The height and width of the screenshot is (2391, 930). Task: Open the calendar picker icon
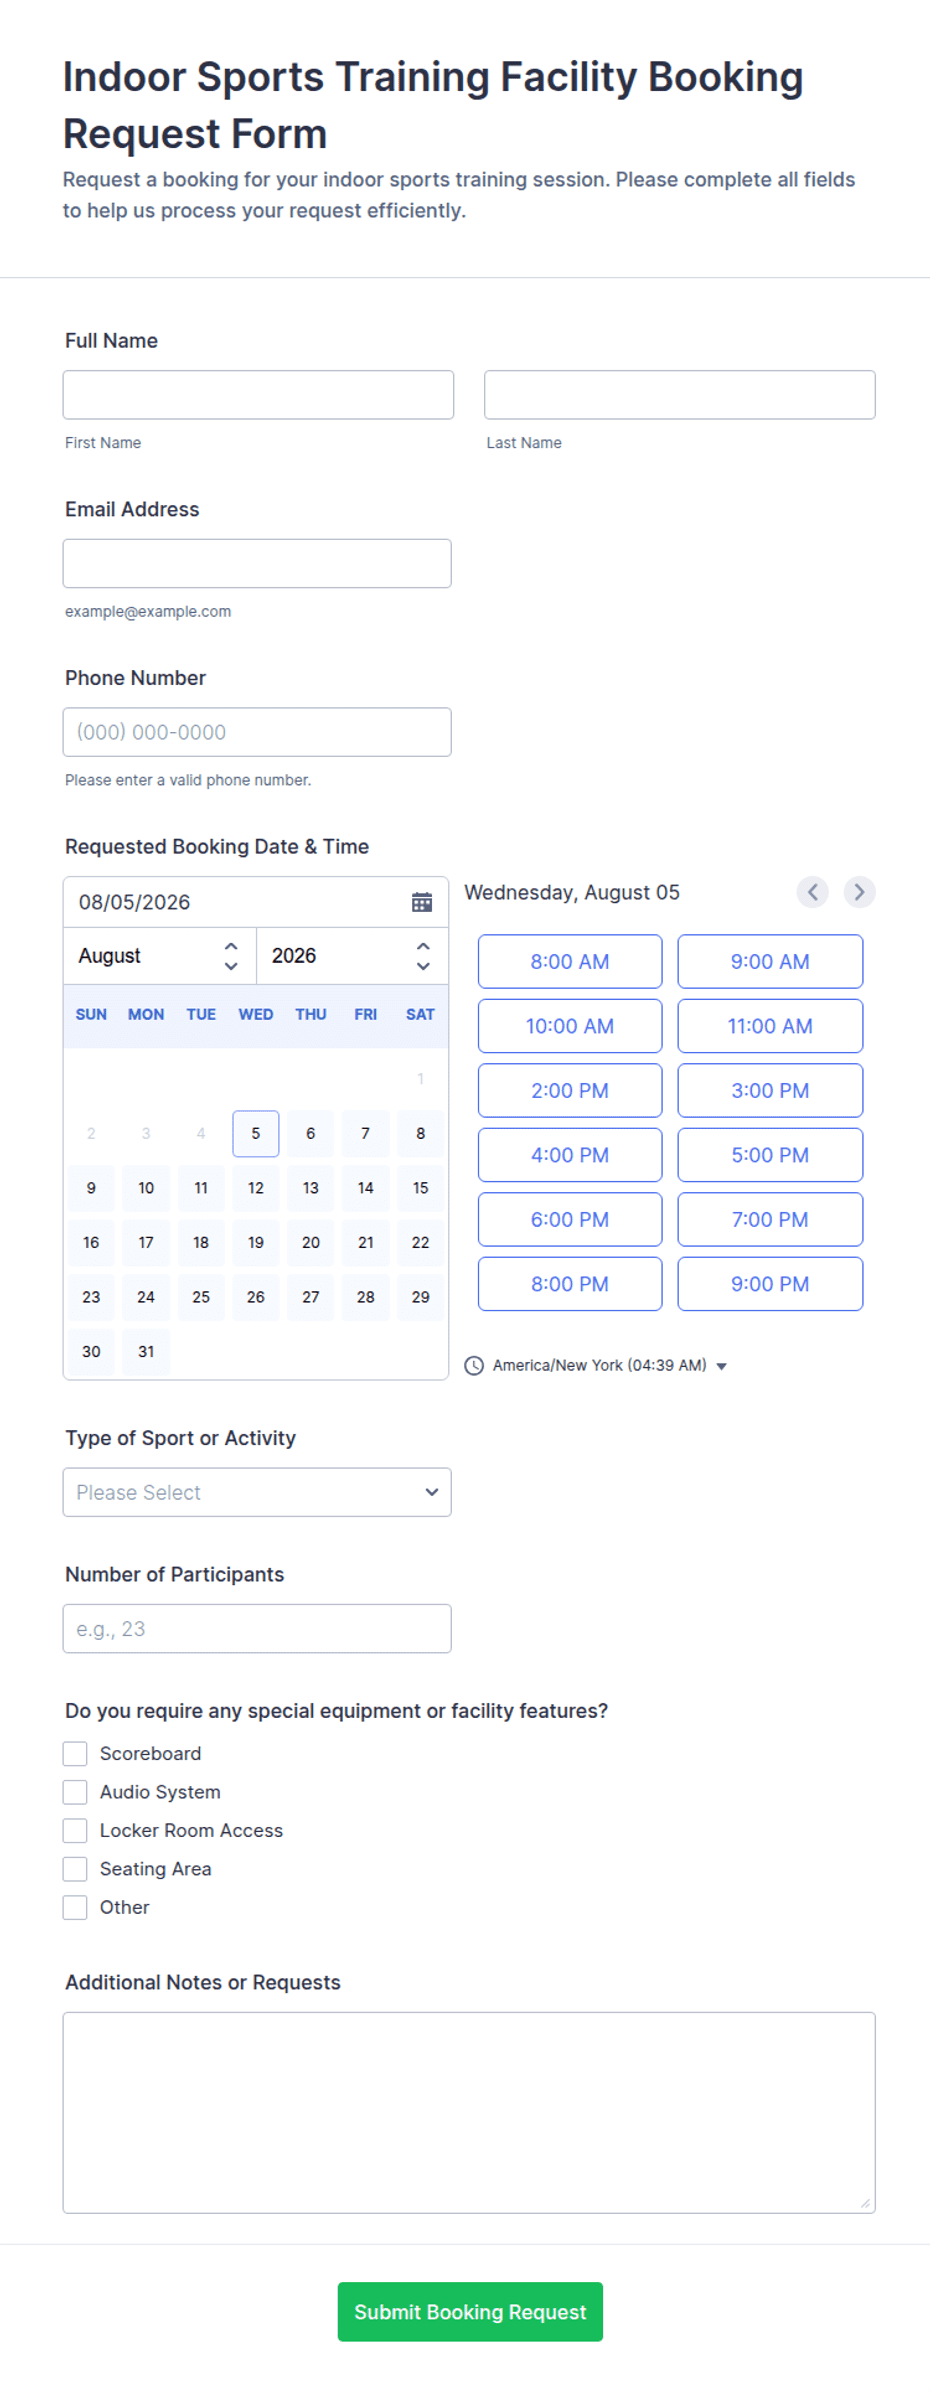tap(422, 902)
